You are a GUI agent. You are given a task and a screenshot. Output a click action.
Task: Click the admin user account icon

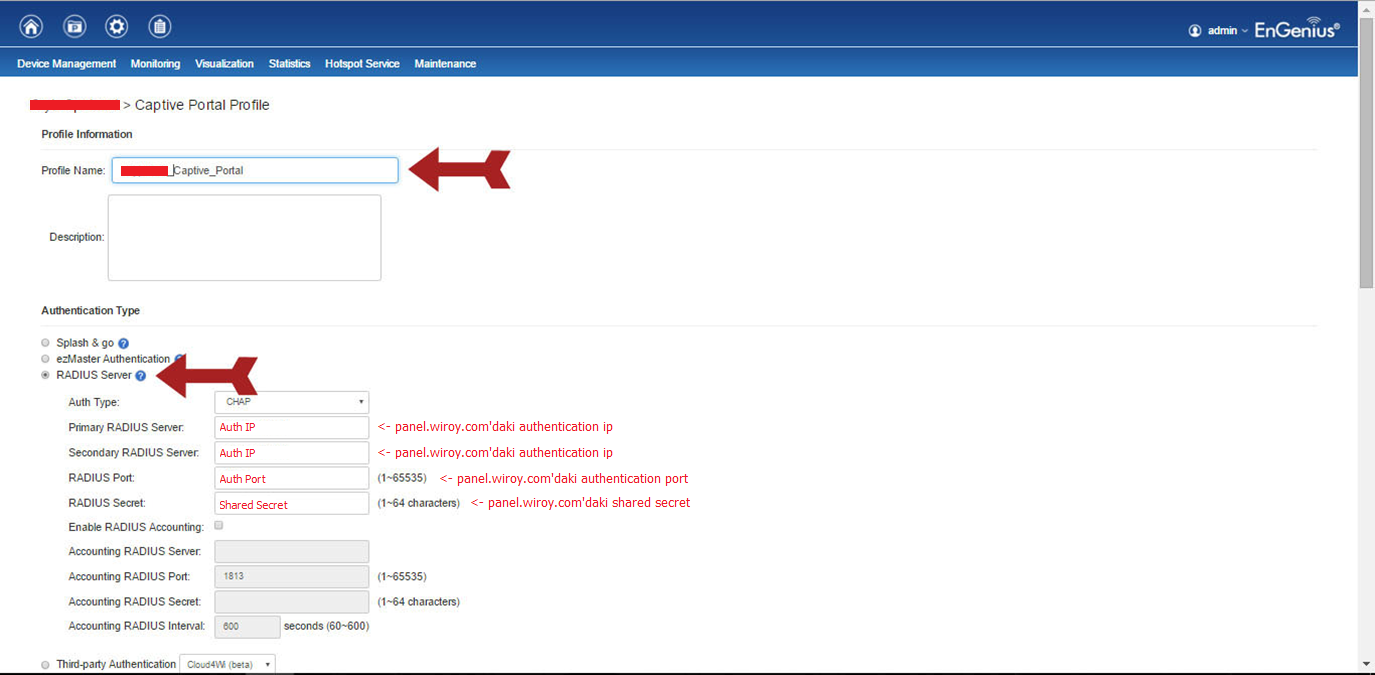coord(1194,31)
